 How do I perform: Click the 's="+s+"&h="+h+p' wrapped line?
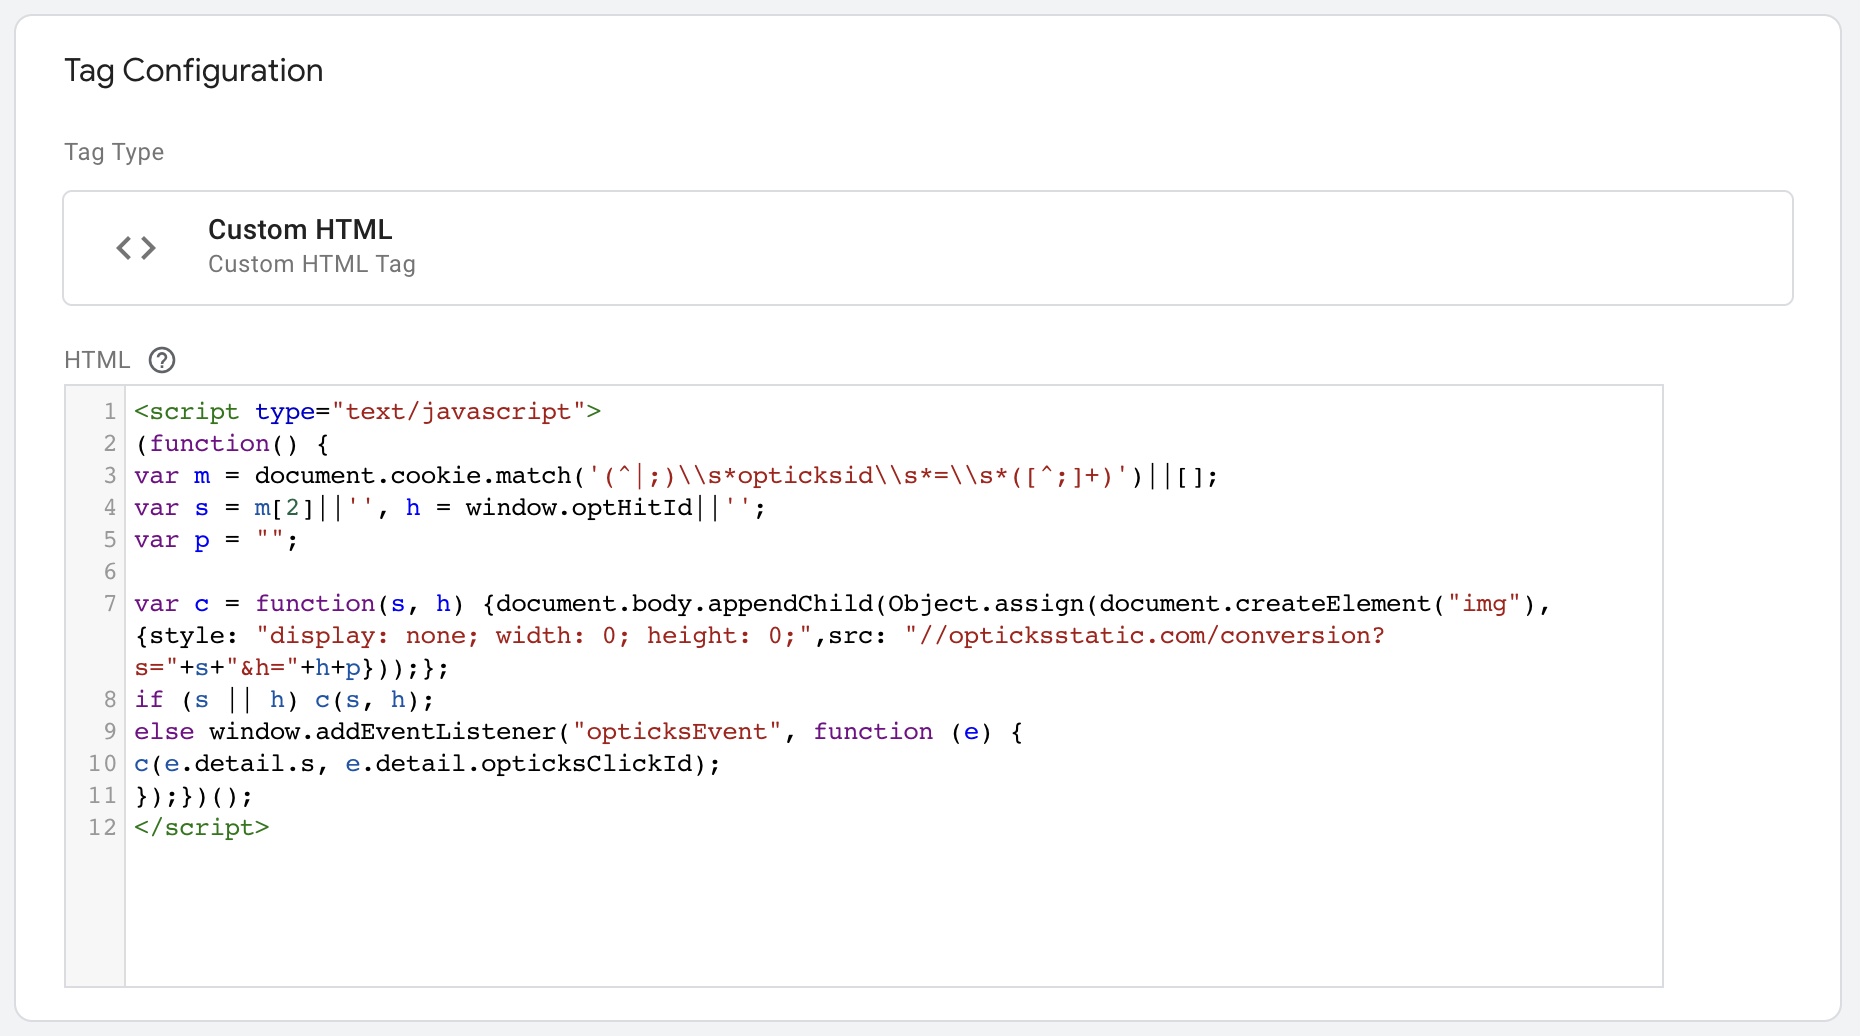292,667
